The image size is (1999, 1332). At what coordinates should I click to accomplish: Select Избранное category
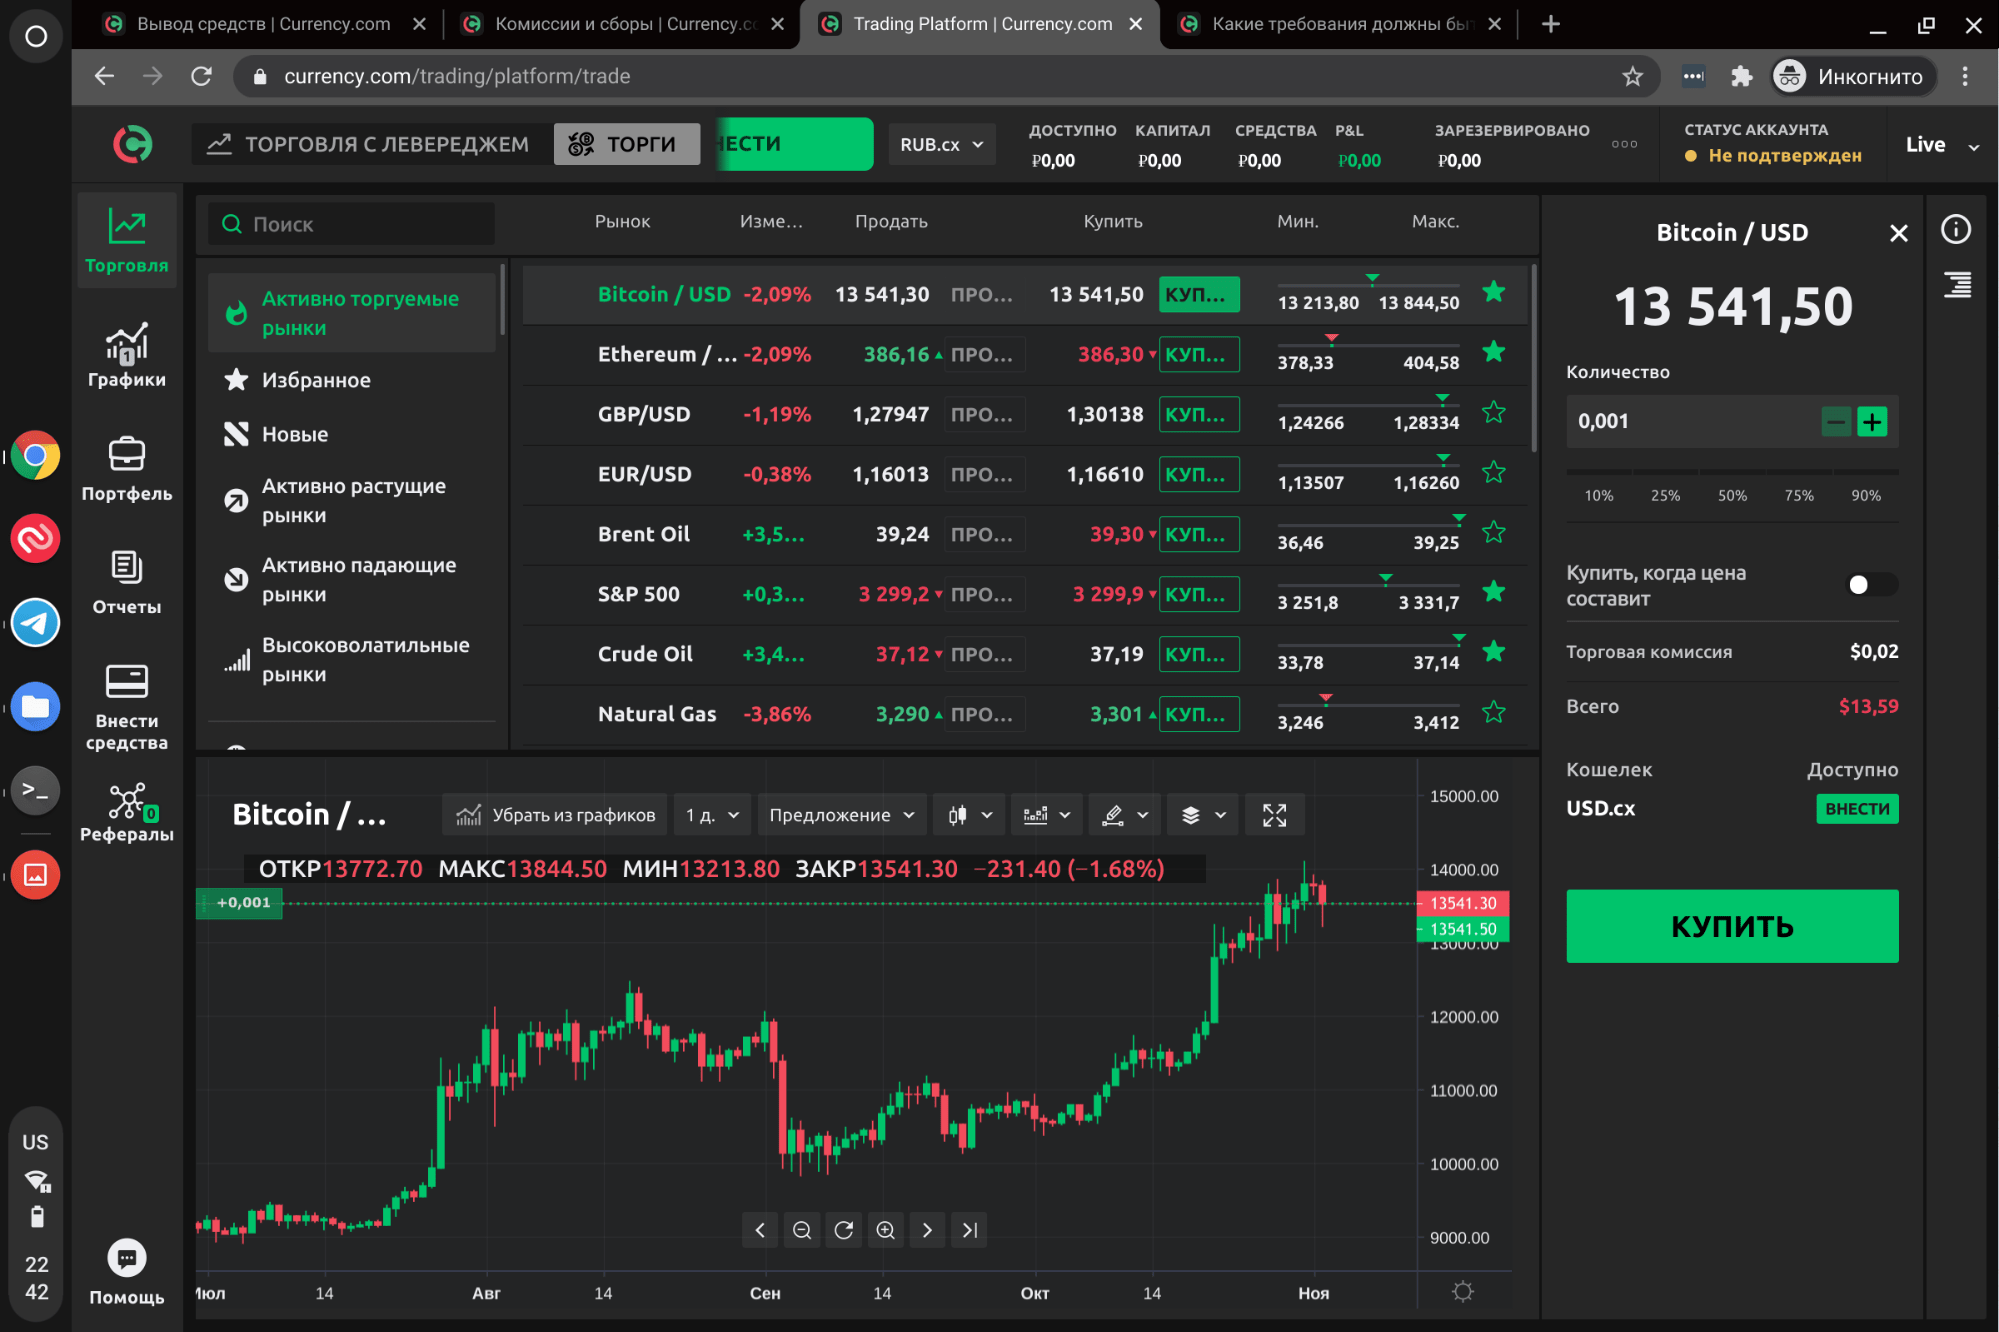click(x=352, y=380)
